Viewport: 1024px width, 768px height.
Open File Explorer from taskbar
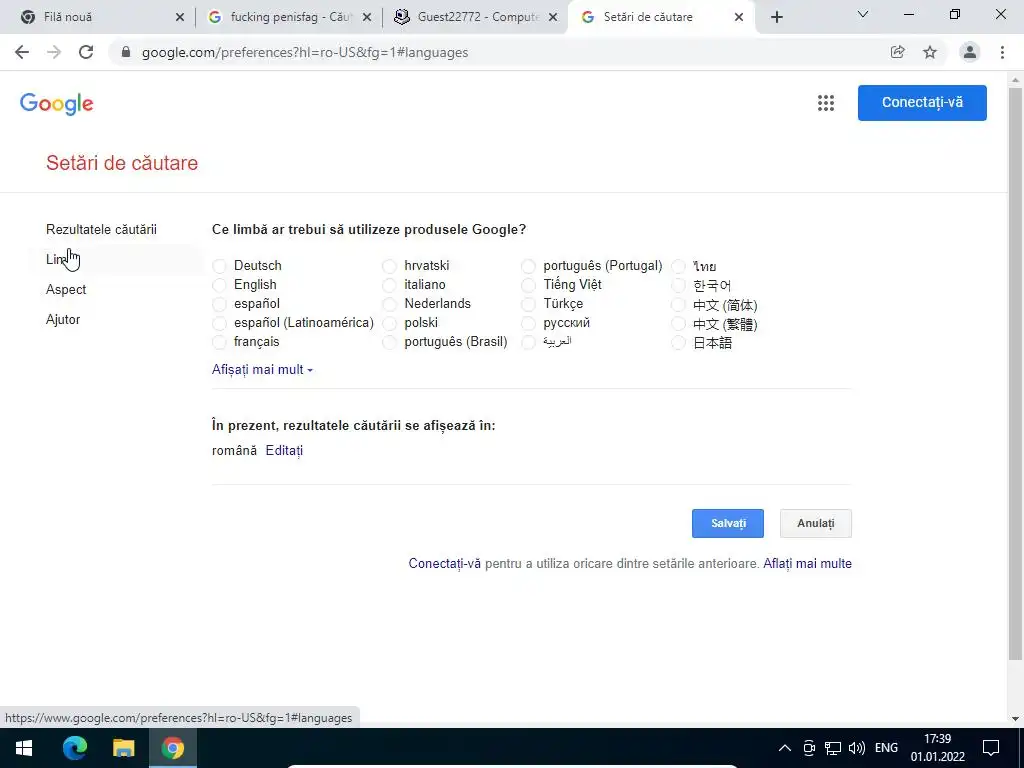[x=123, y=748]
